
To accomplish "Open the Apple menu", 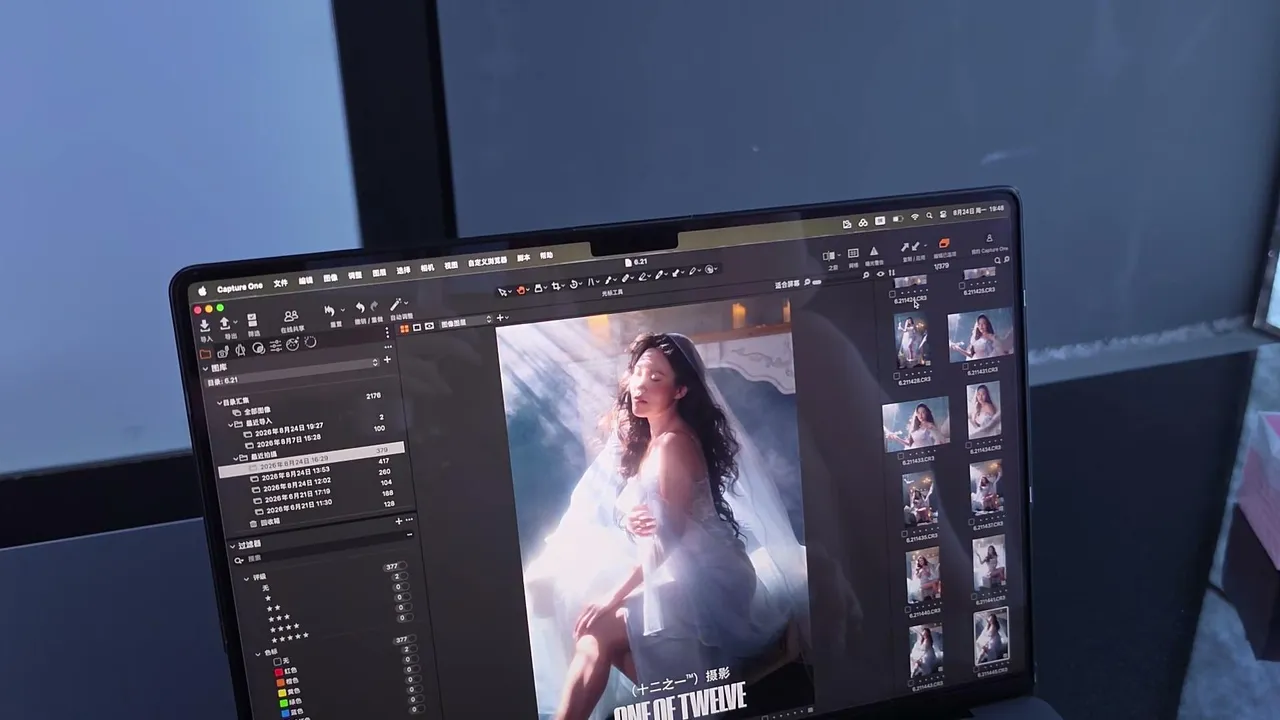I will click(x=201, y=292).
